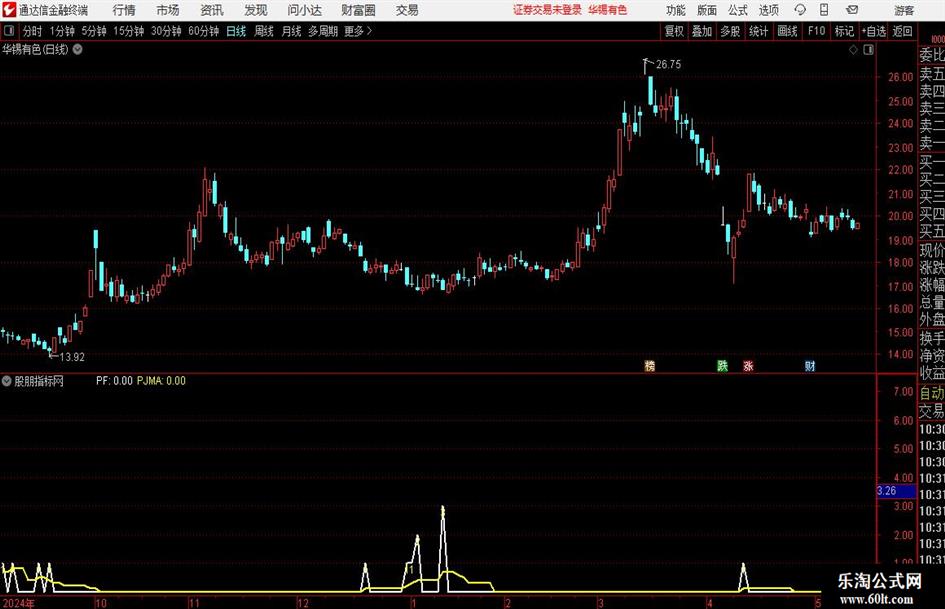The image size is (945, 609).
Task: Switch to the 分时 period tab
Action: [x=33, y=31]
